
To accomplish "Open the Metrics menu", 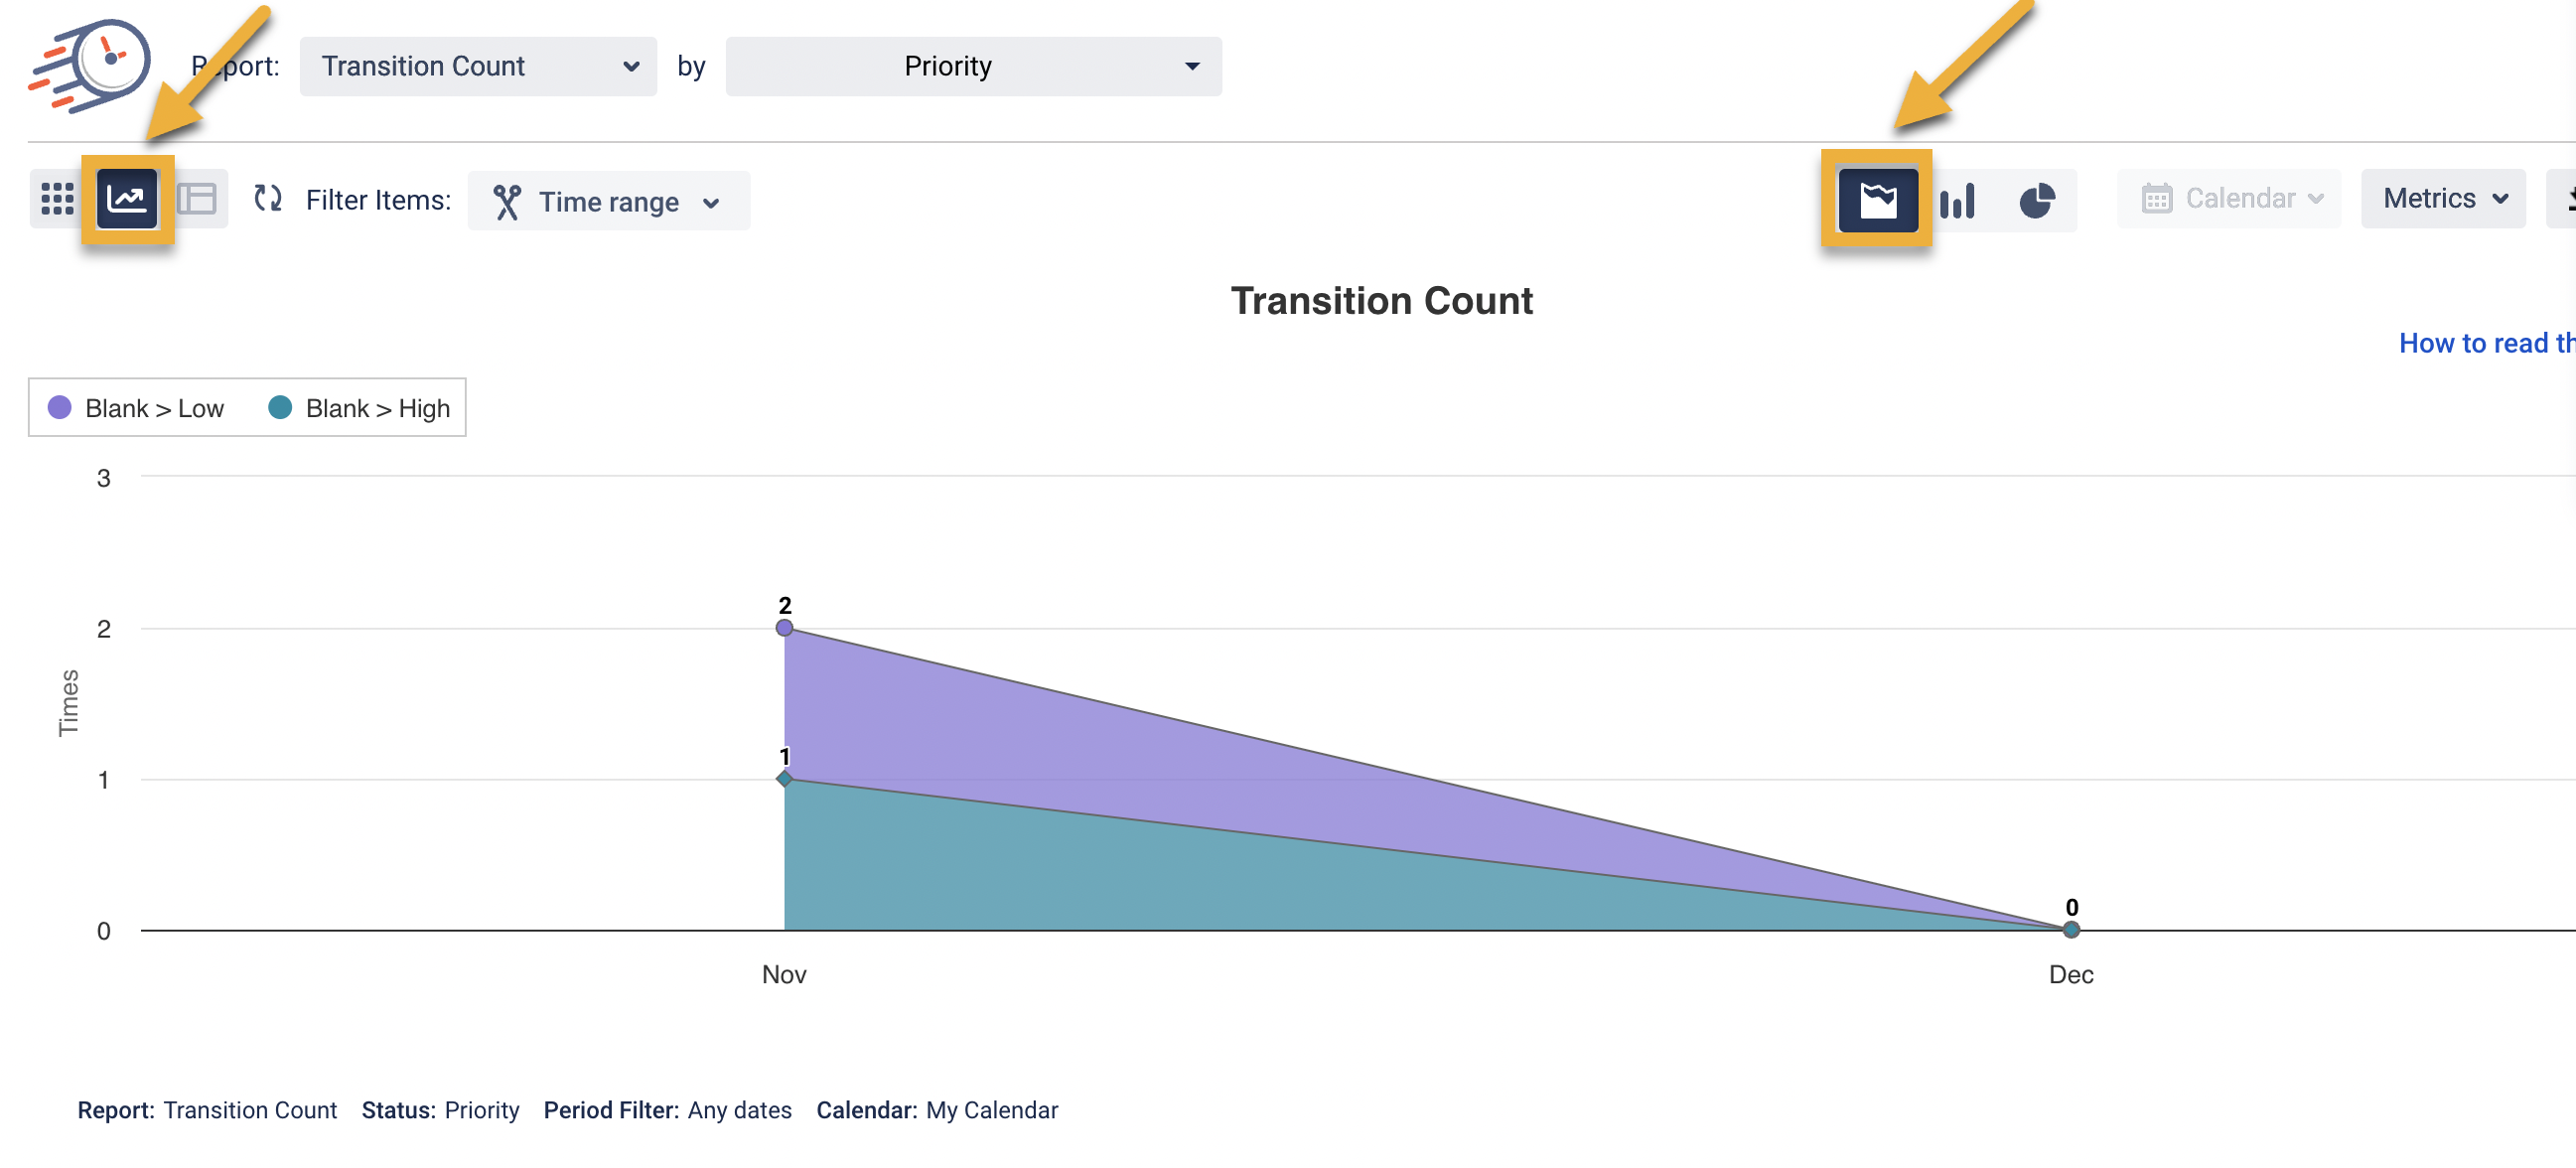I will (2443, 199).
